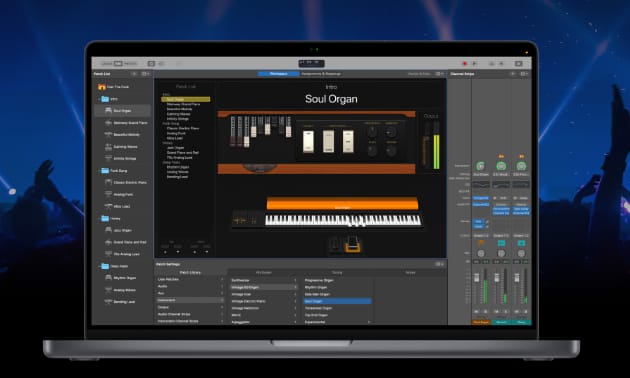Click the orange sustain pedal icon

(352, 244)
